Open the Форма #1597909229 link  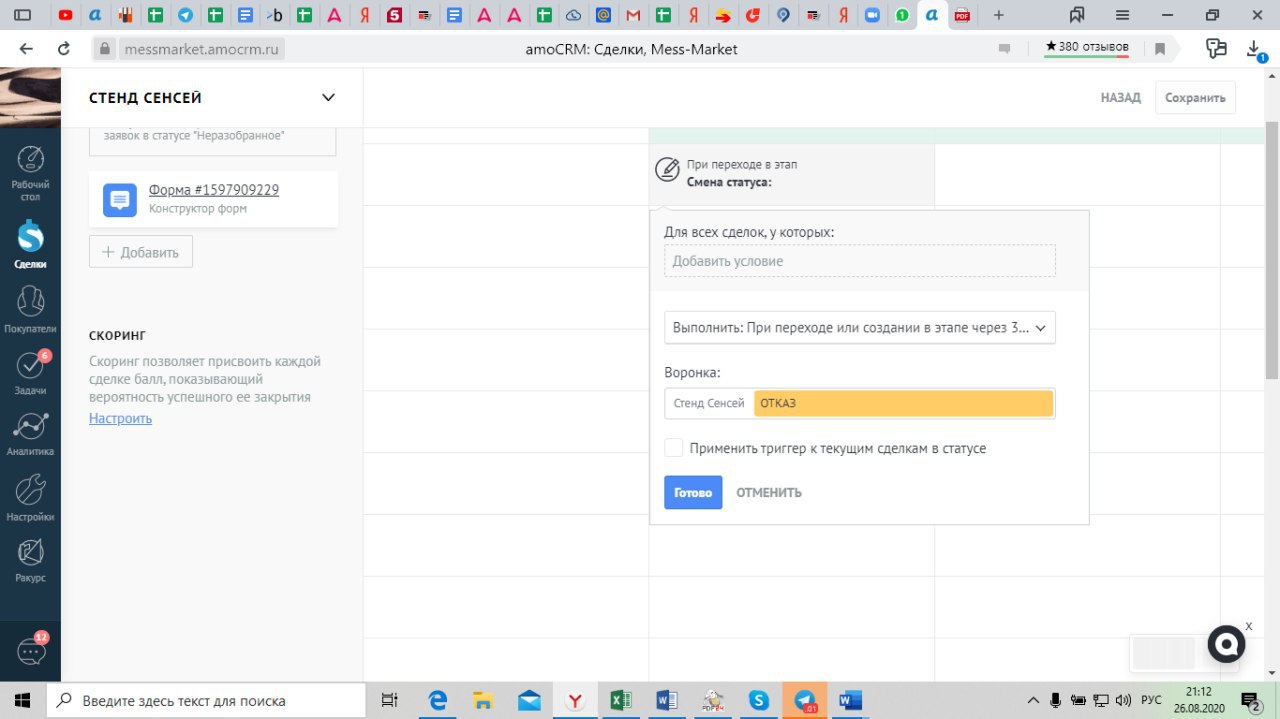click(x=214, y=190)
